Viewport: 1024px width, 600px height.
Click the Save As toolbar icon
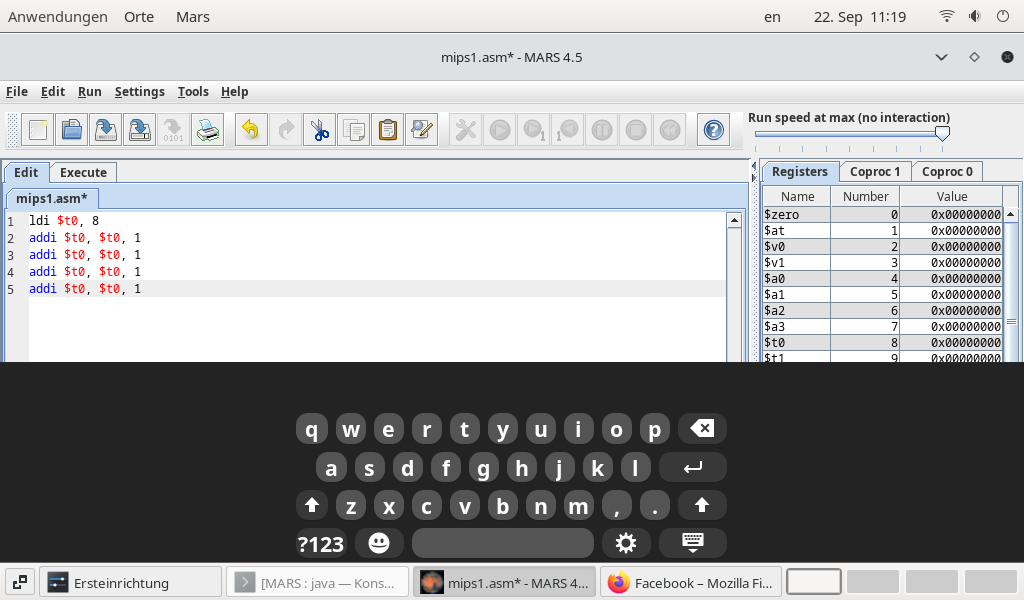pos(139,129)
